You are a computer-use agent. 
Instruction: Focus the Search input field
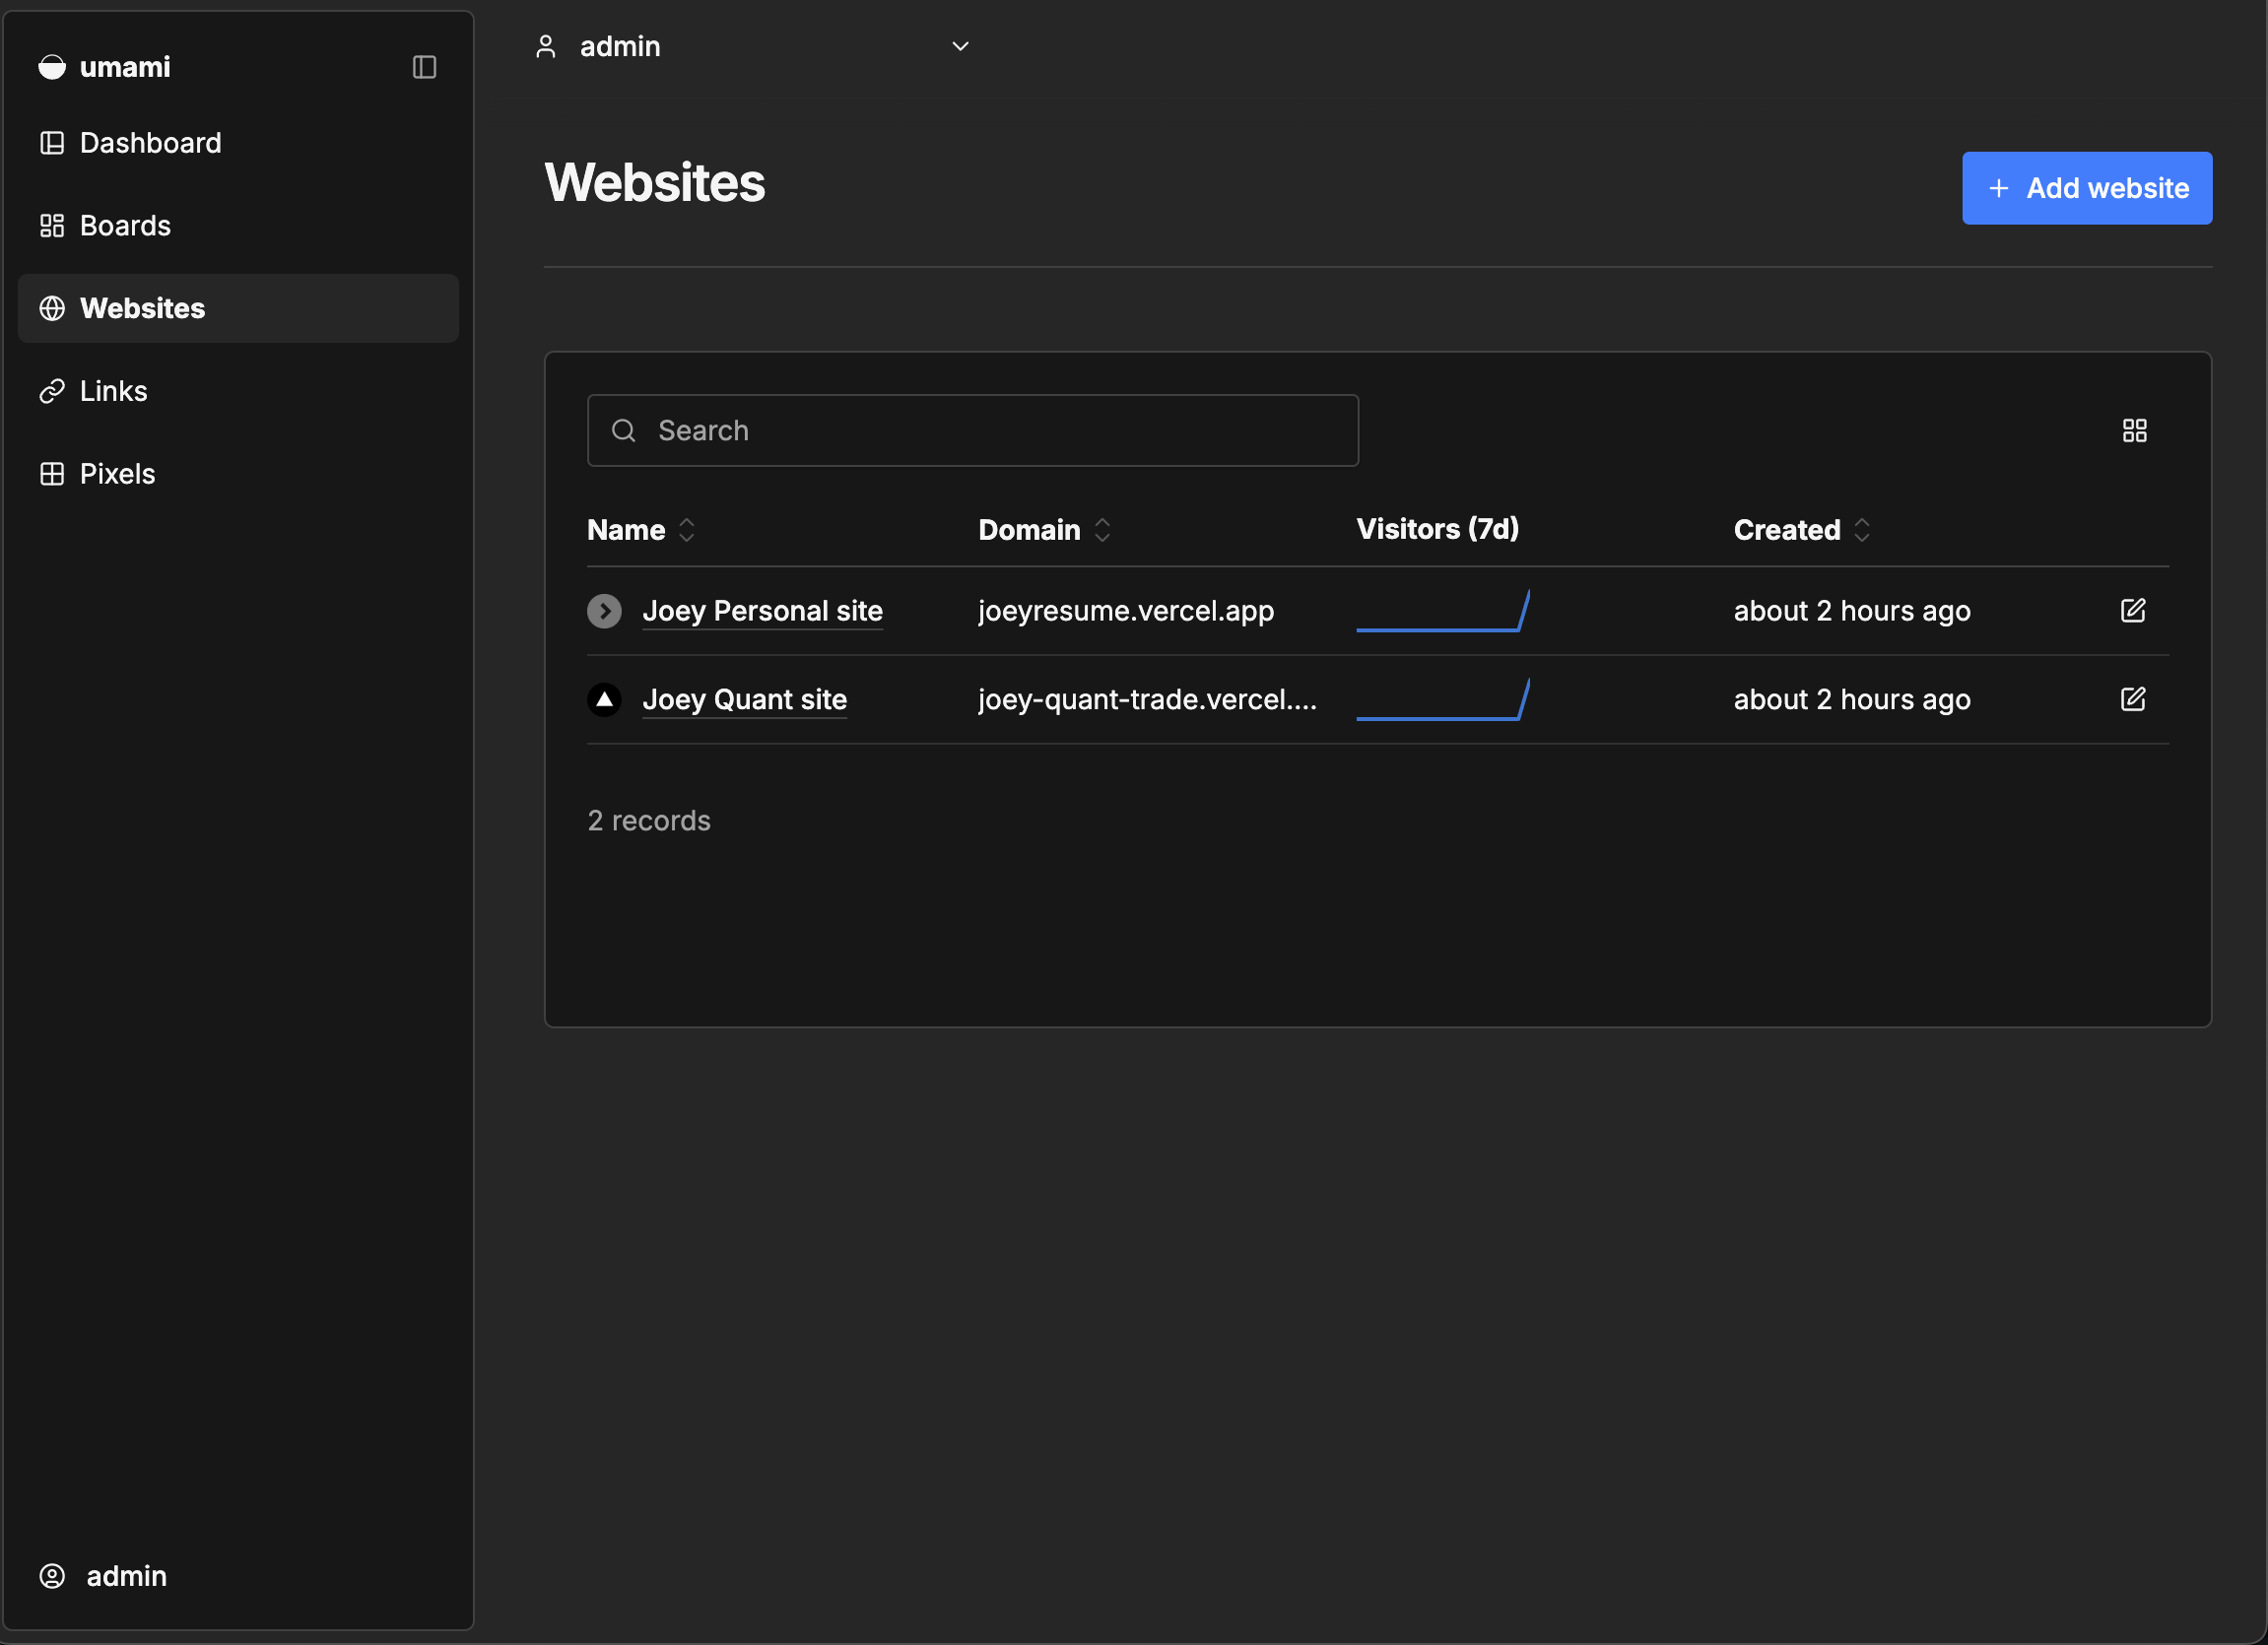click(x=972, y=430)
